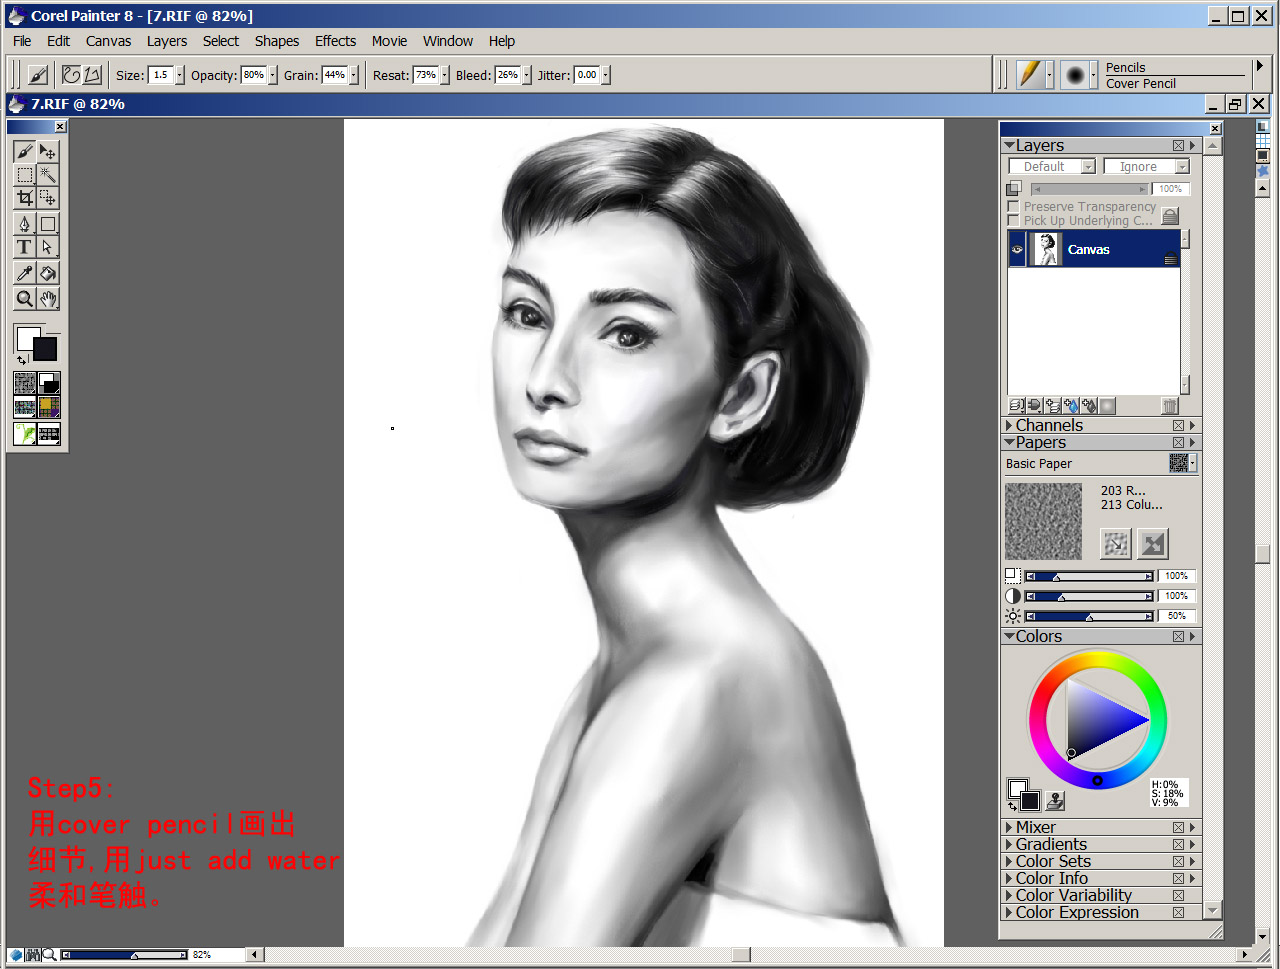
Task: Close the Gradients palette with its X box
Action: (1178, 845)
